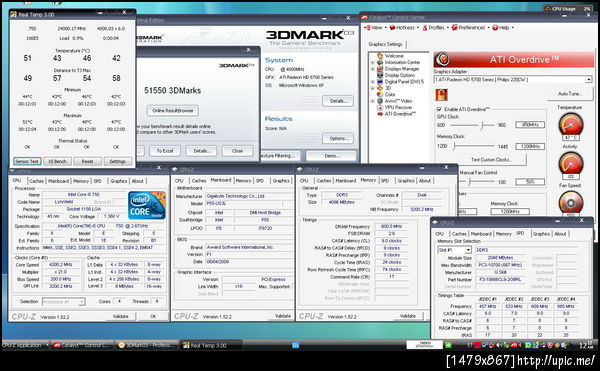Click the ATI Overdrive header emblem
This screenshot has height=371, width=600.
tap(443, 60)
